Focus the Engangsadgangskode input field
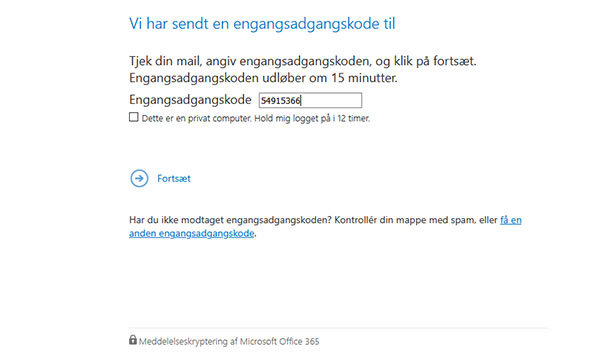 click(310, 100)
